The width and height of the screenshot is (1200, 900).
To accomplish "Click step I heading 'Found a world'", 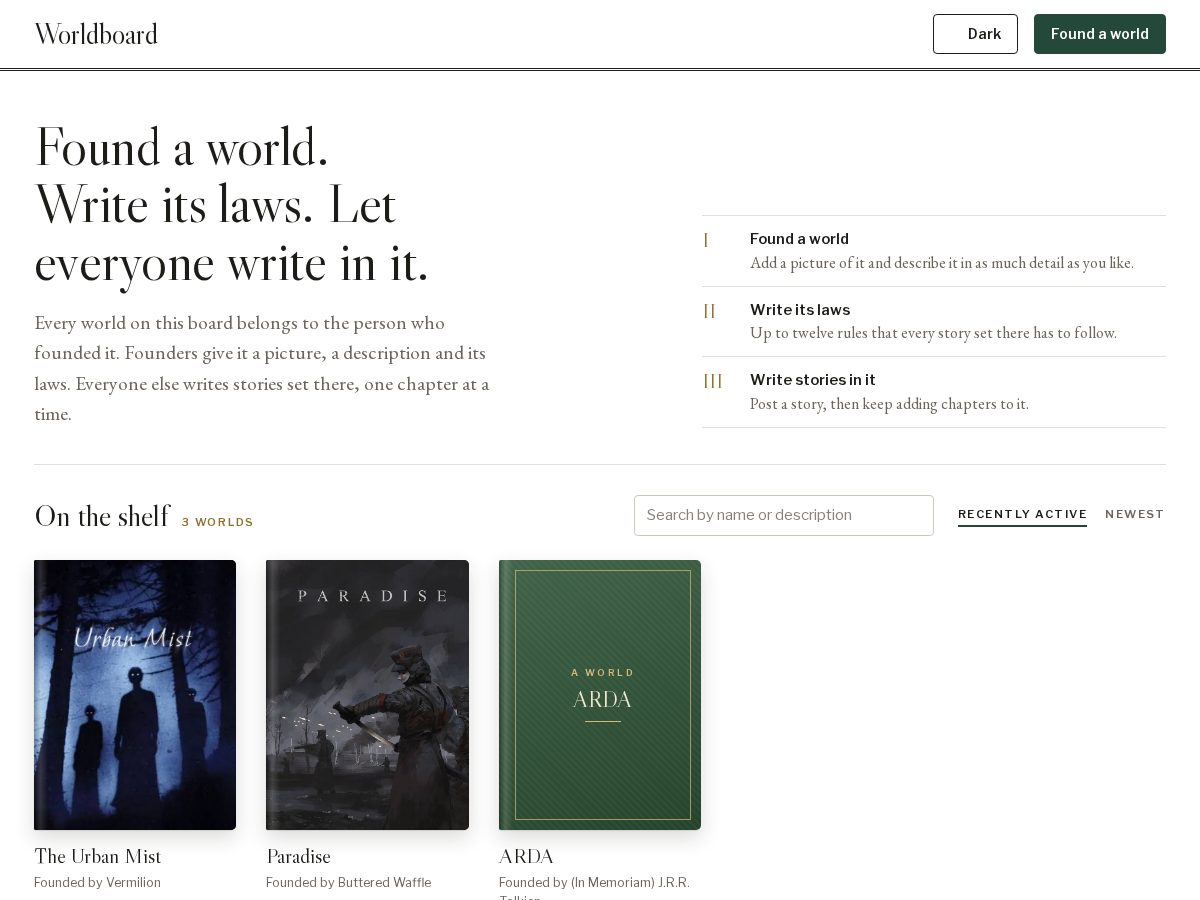I will coord(799,239).
